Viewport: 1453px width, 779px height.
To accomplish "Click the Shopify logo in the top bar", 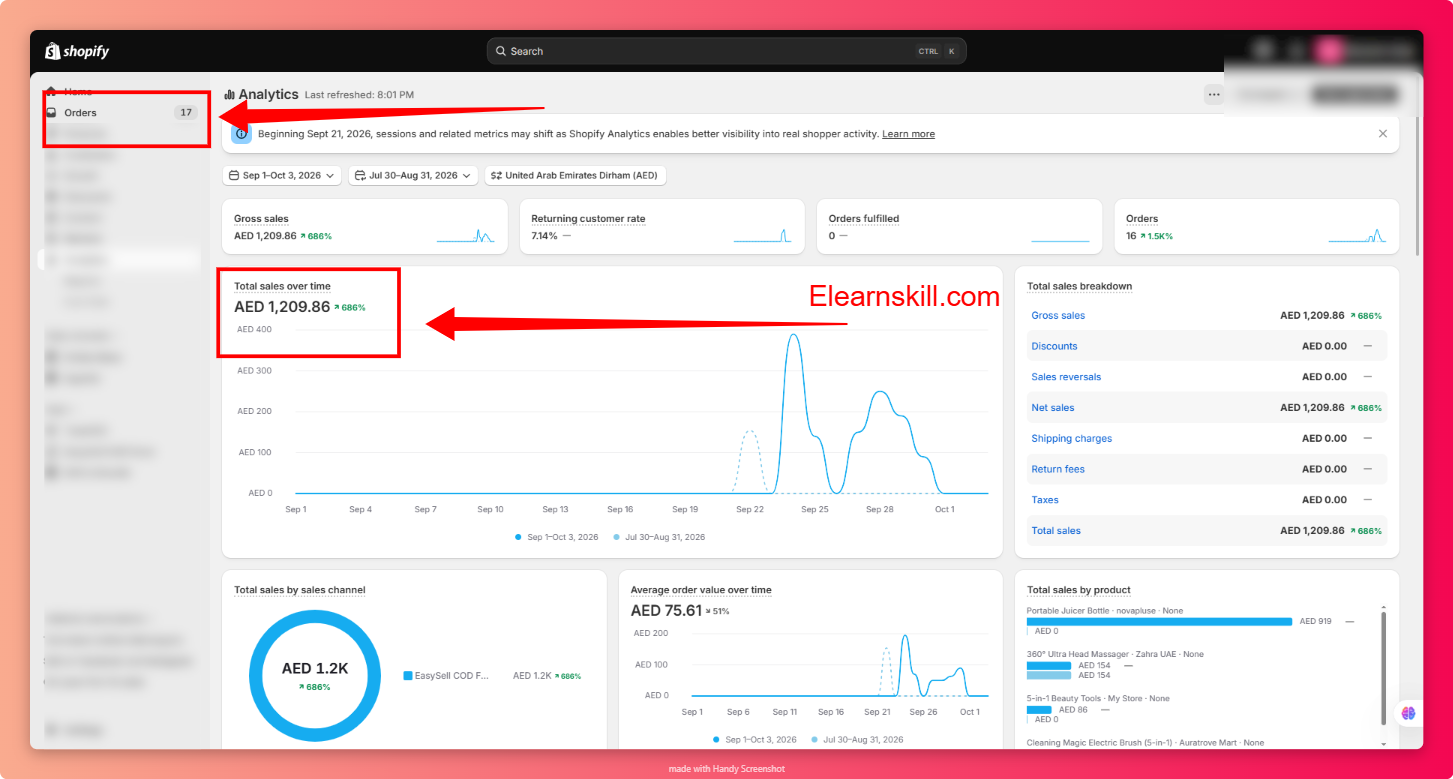I will point(77,51).
